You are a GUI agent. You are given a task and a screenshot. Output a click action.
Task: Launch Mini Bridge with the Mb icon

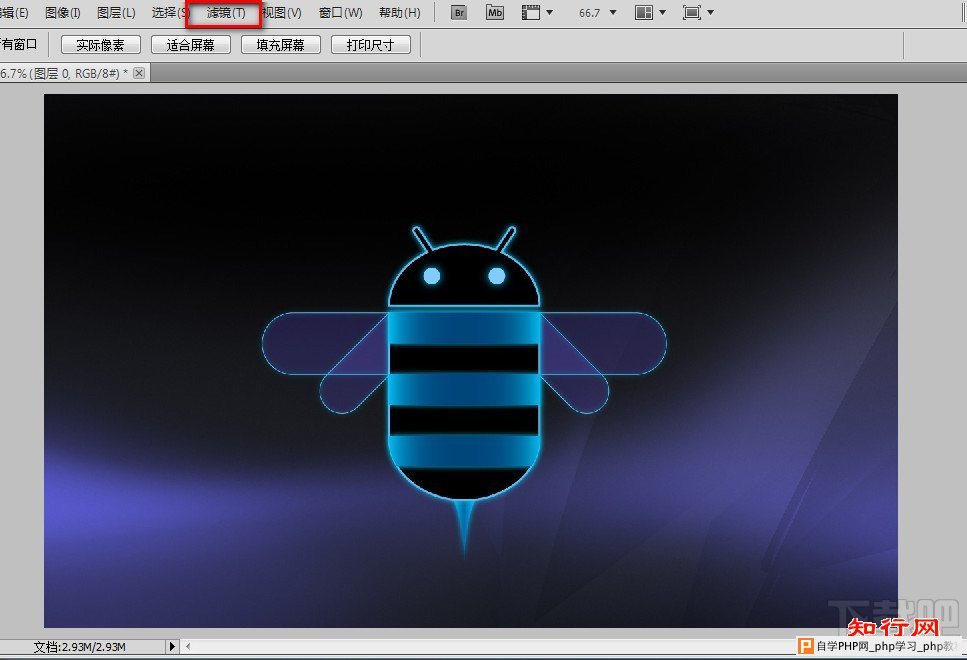[x=495, y=13]
